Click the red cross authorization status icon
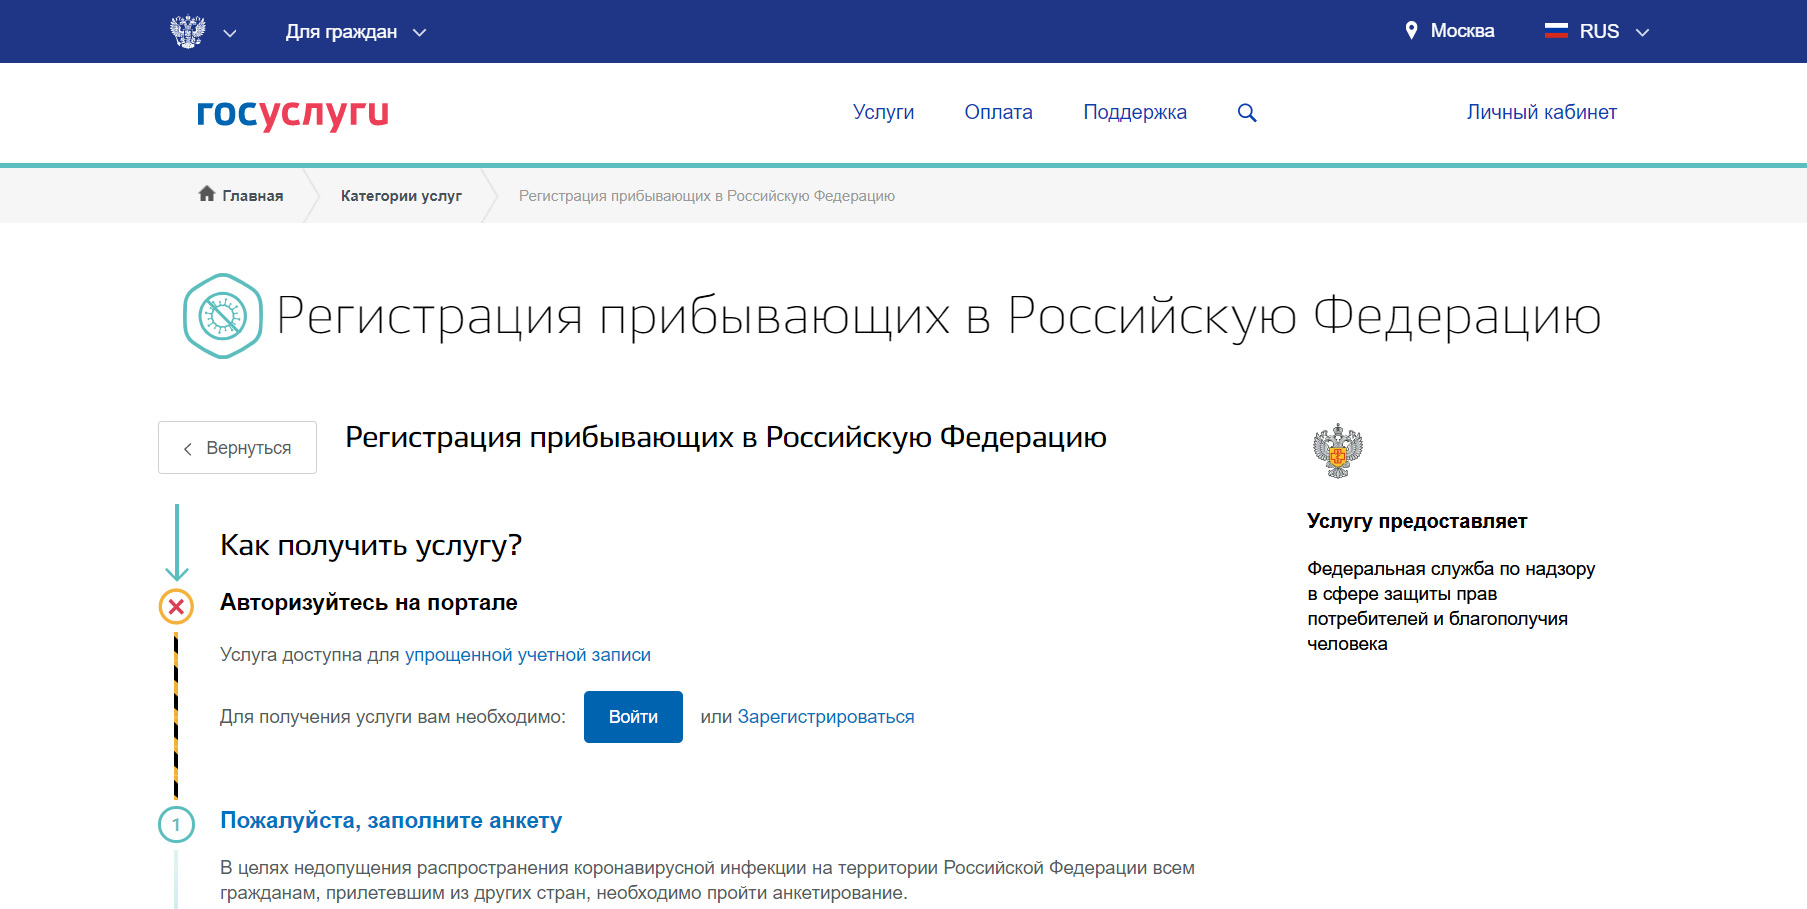 click(x=176, y=606)
